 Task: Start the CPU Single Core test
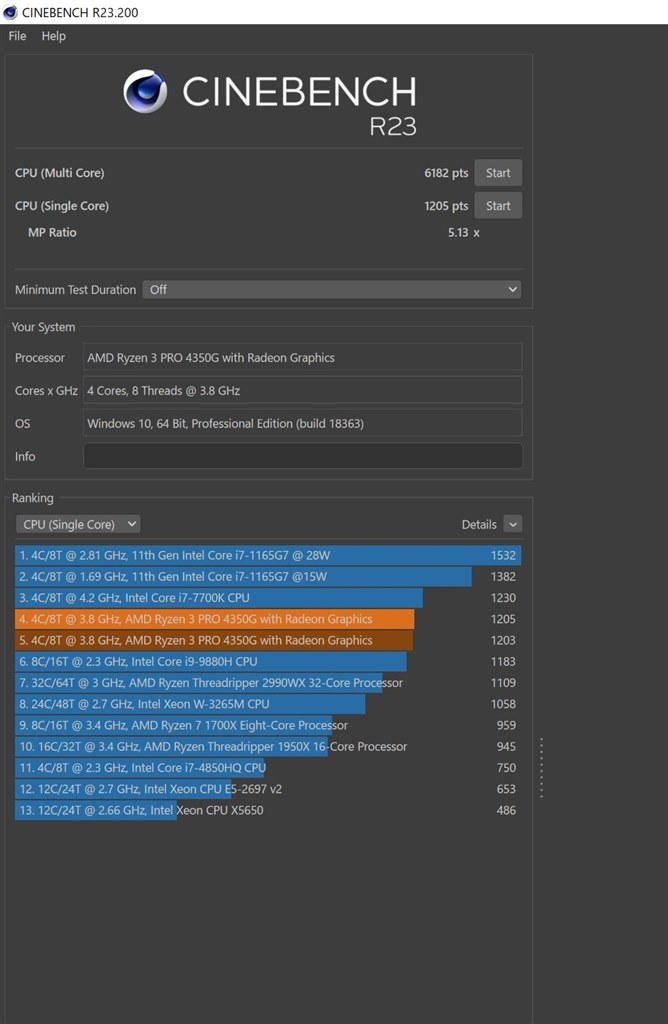(x=497, y=206)
